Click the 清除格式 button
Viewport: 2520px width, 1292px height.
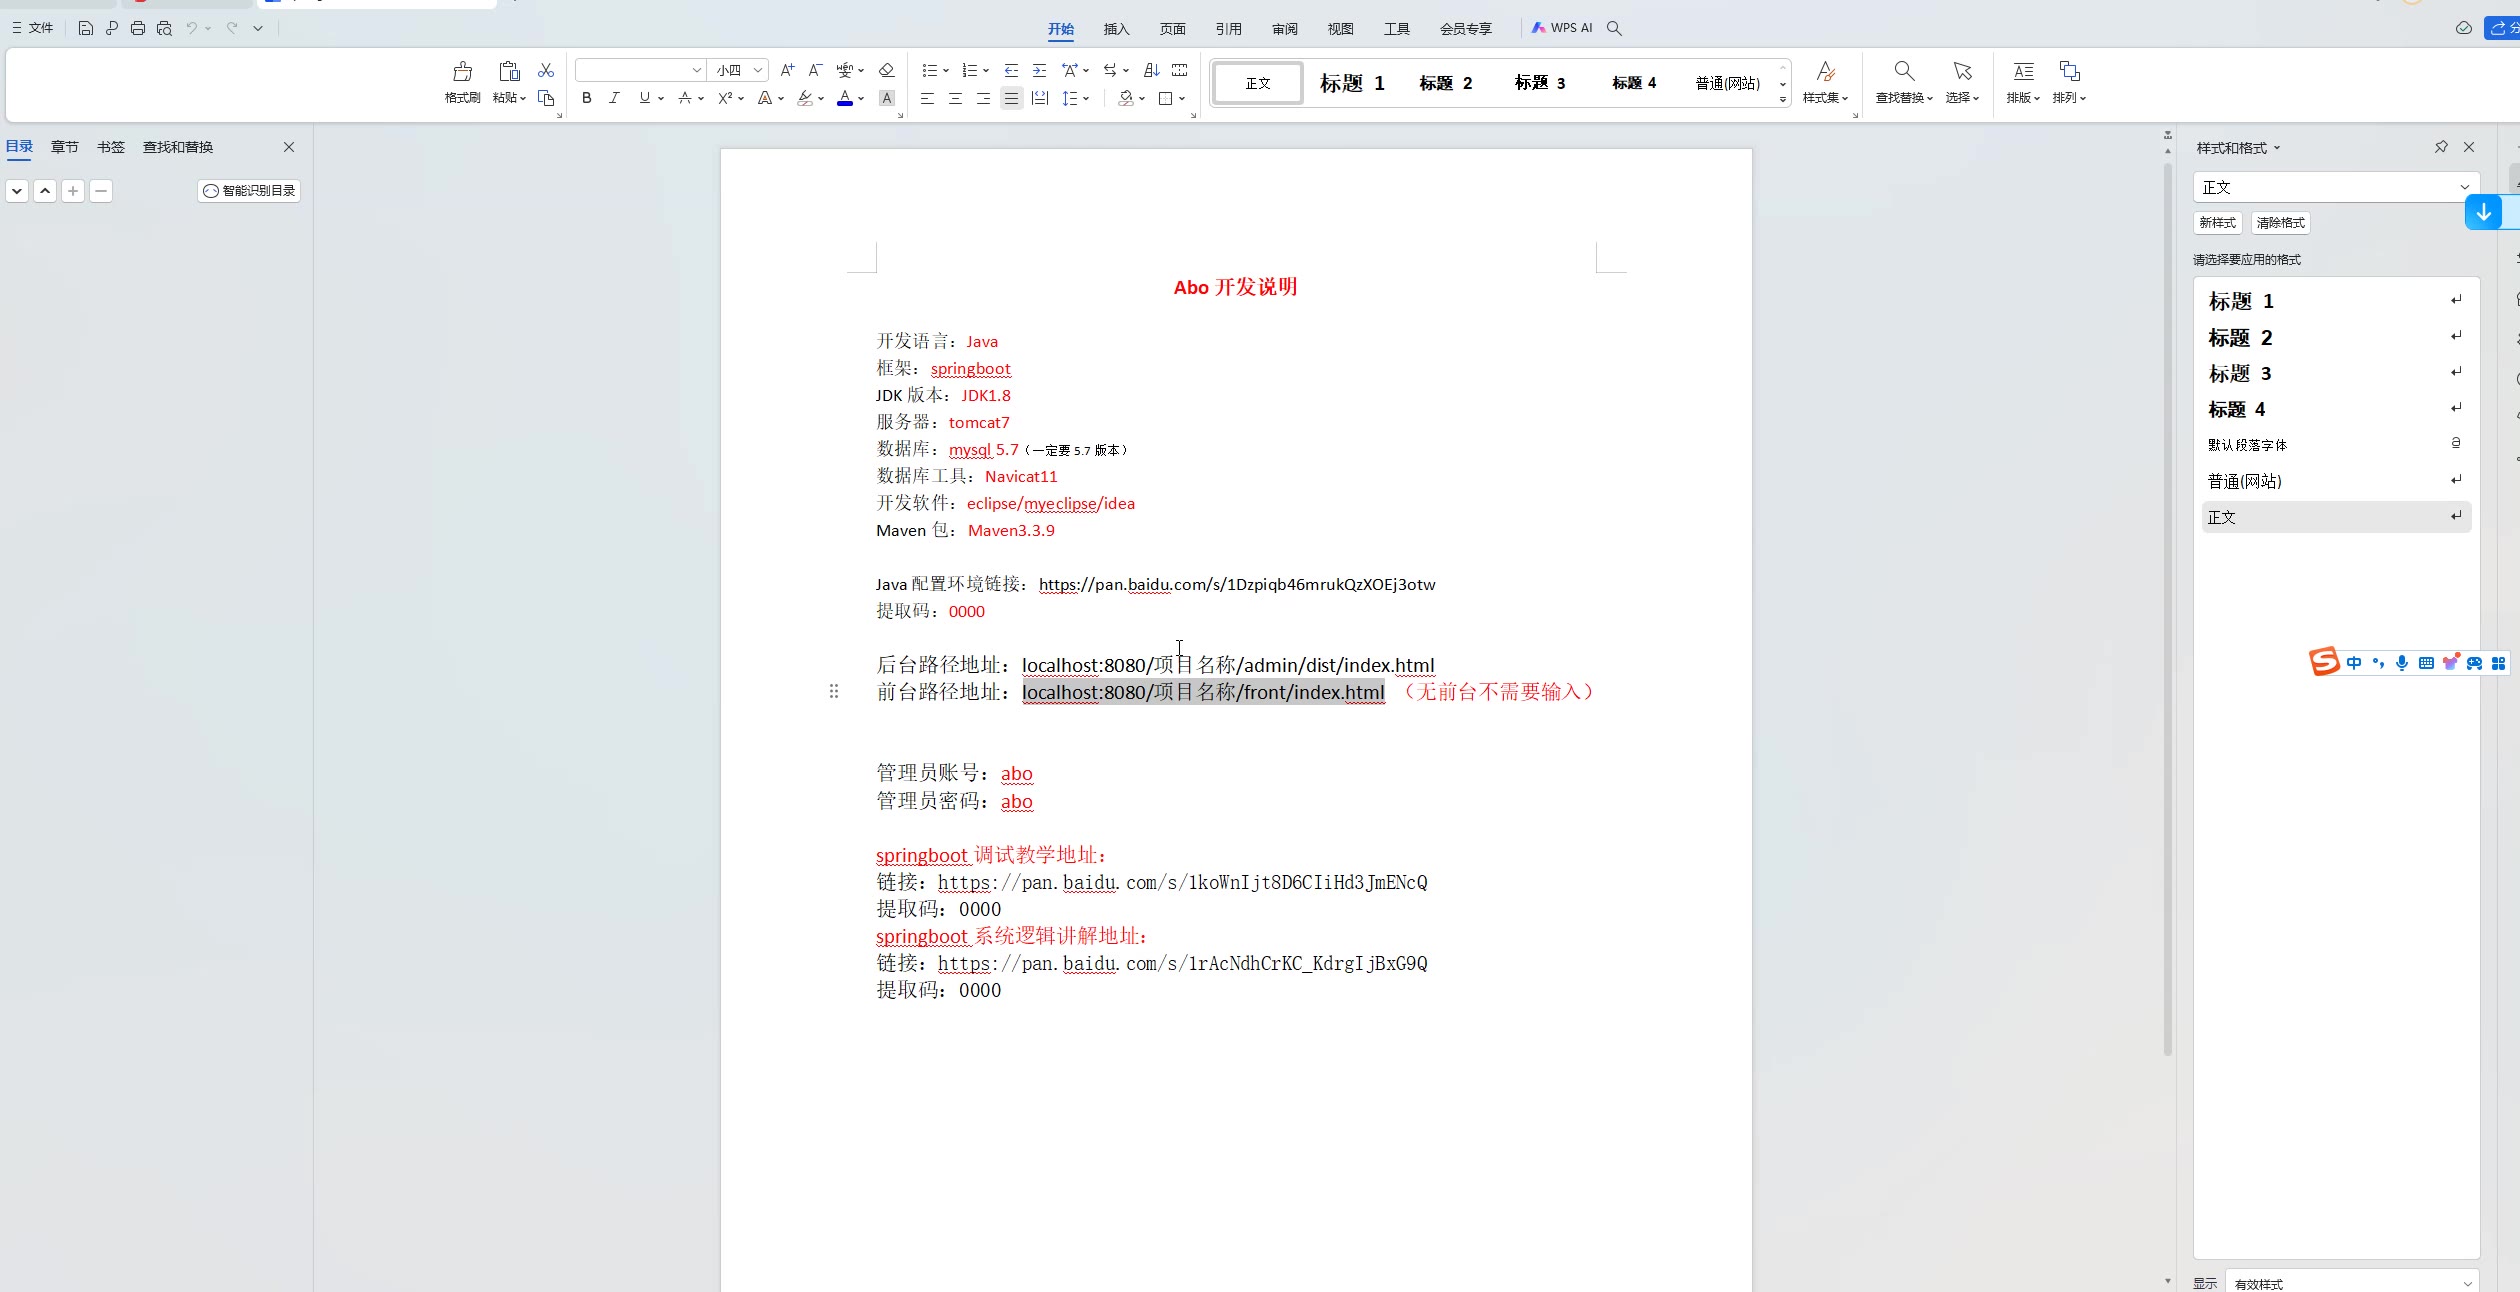click(x=2281, y=223)
